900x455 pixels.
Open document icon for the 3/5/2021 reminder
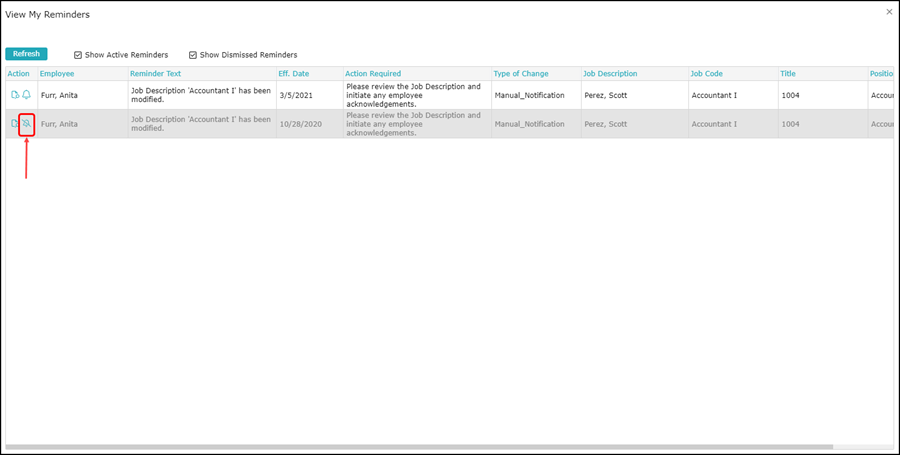click(15, 95)
